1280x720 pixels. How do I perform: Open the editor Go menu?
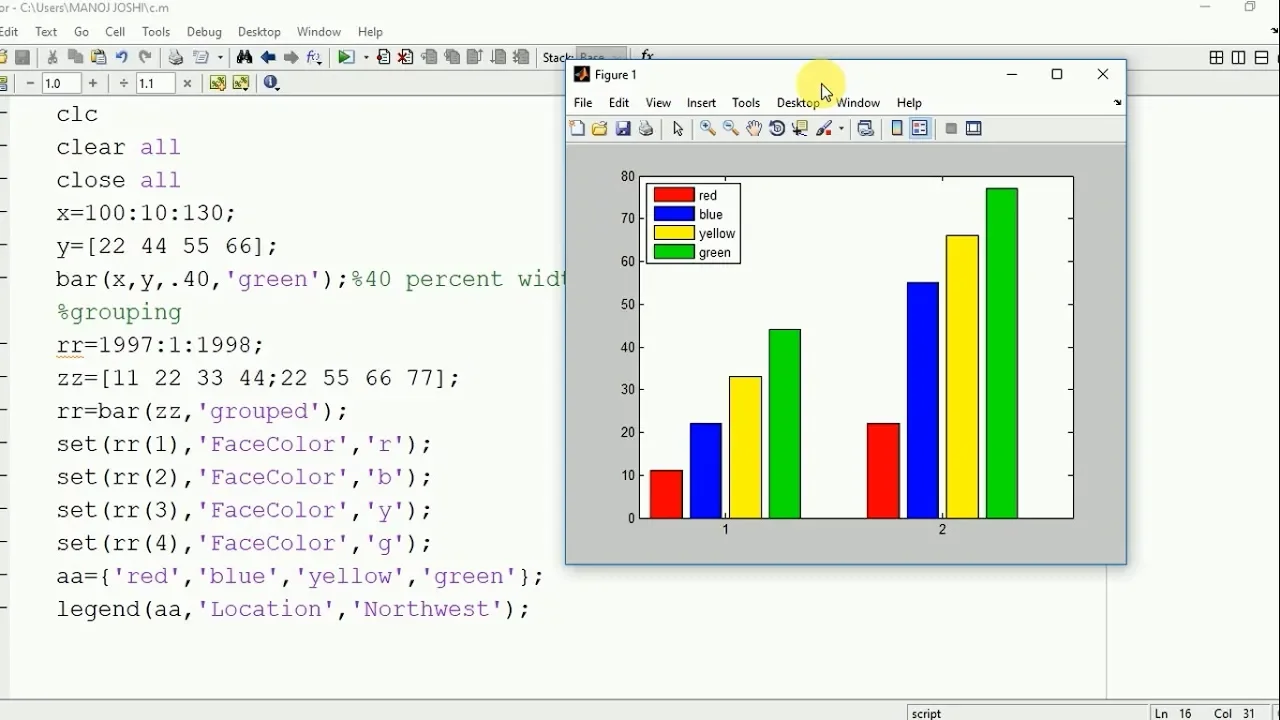tap(82, 32)
